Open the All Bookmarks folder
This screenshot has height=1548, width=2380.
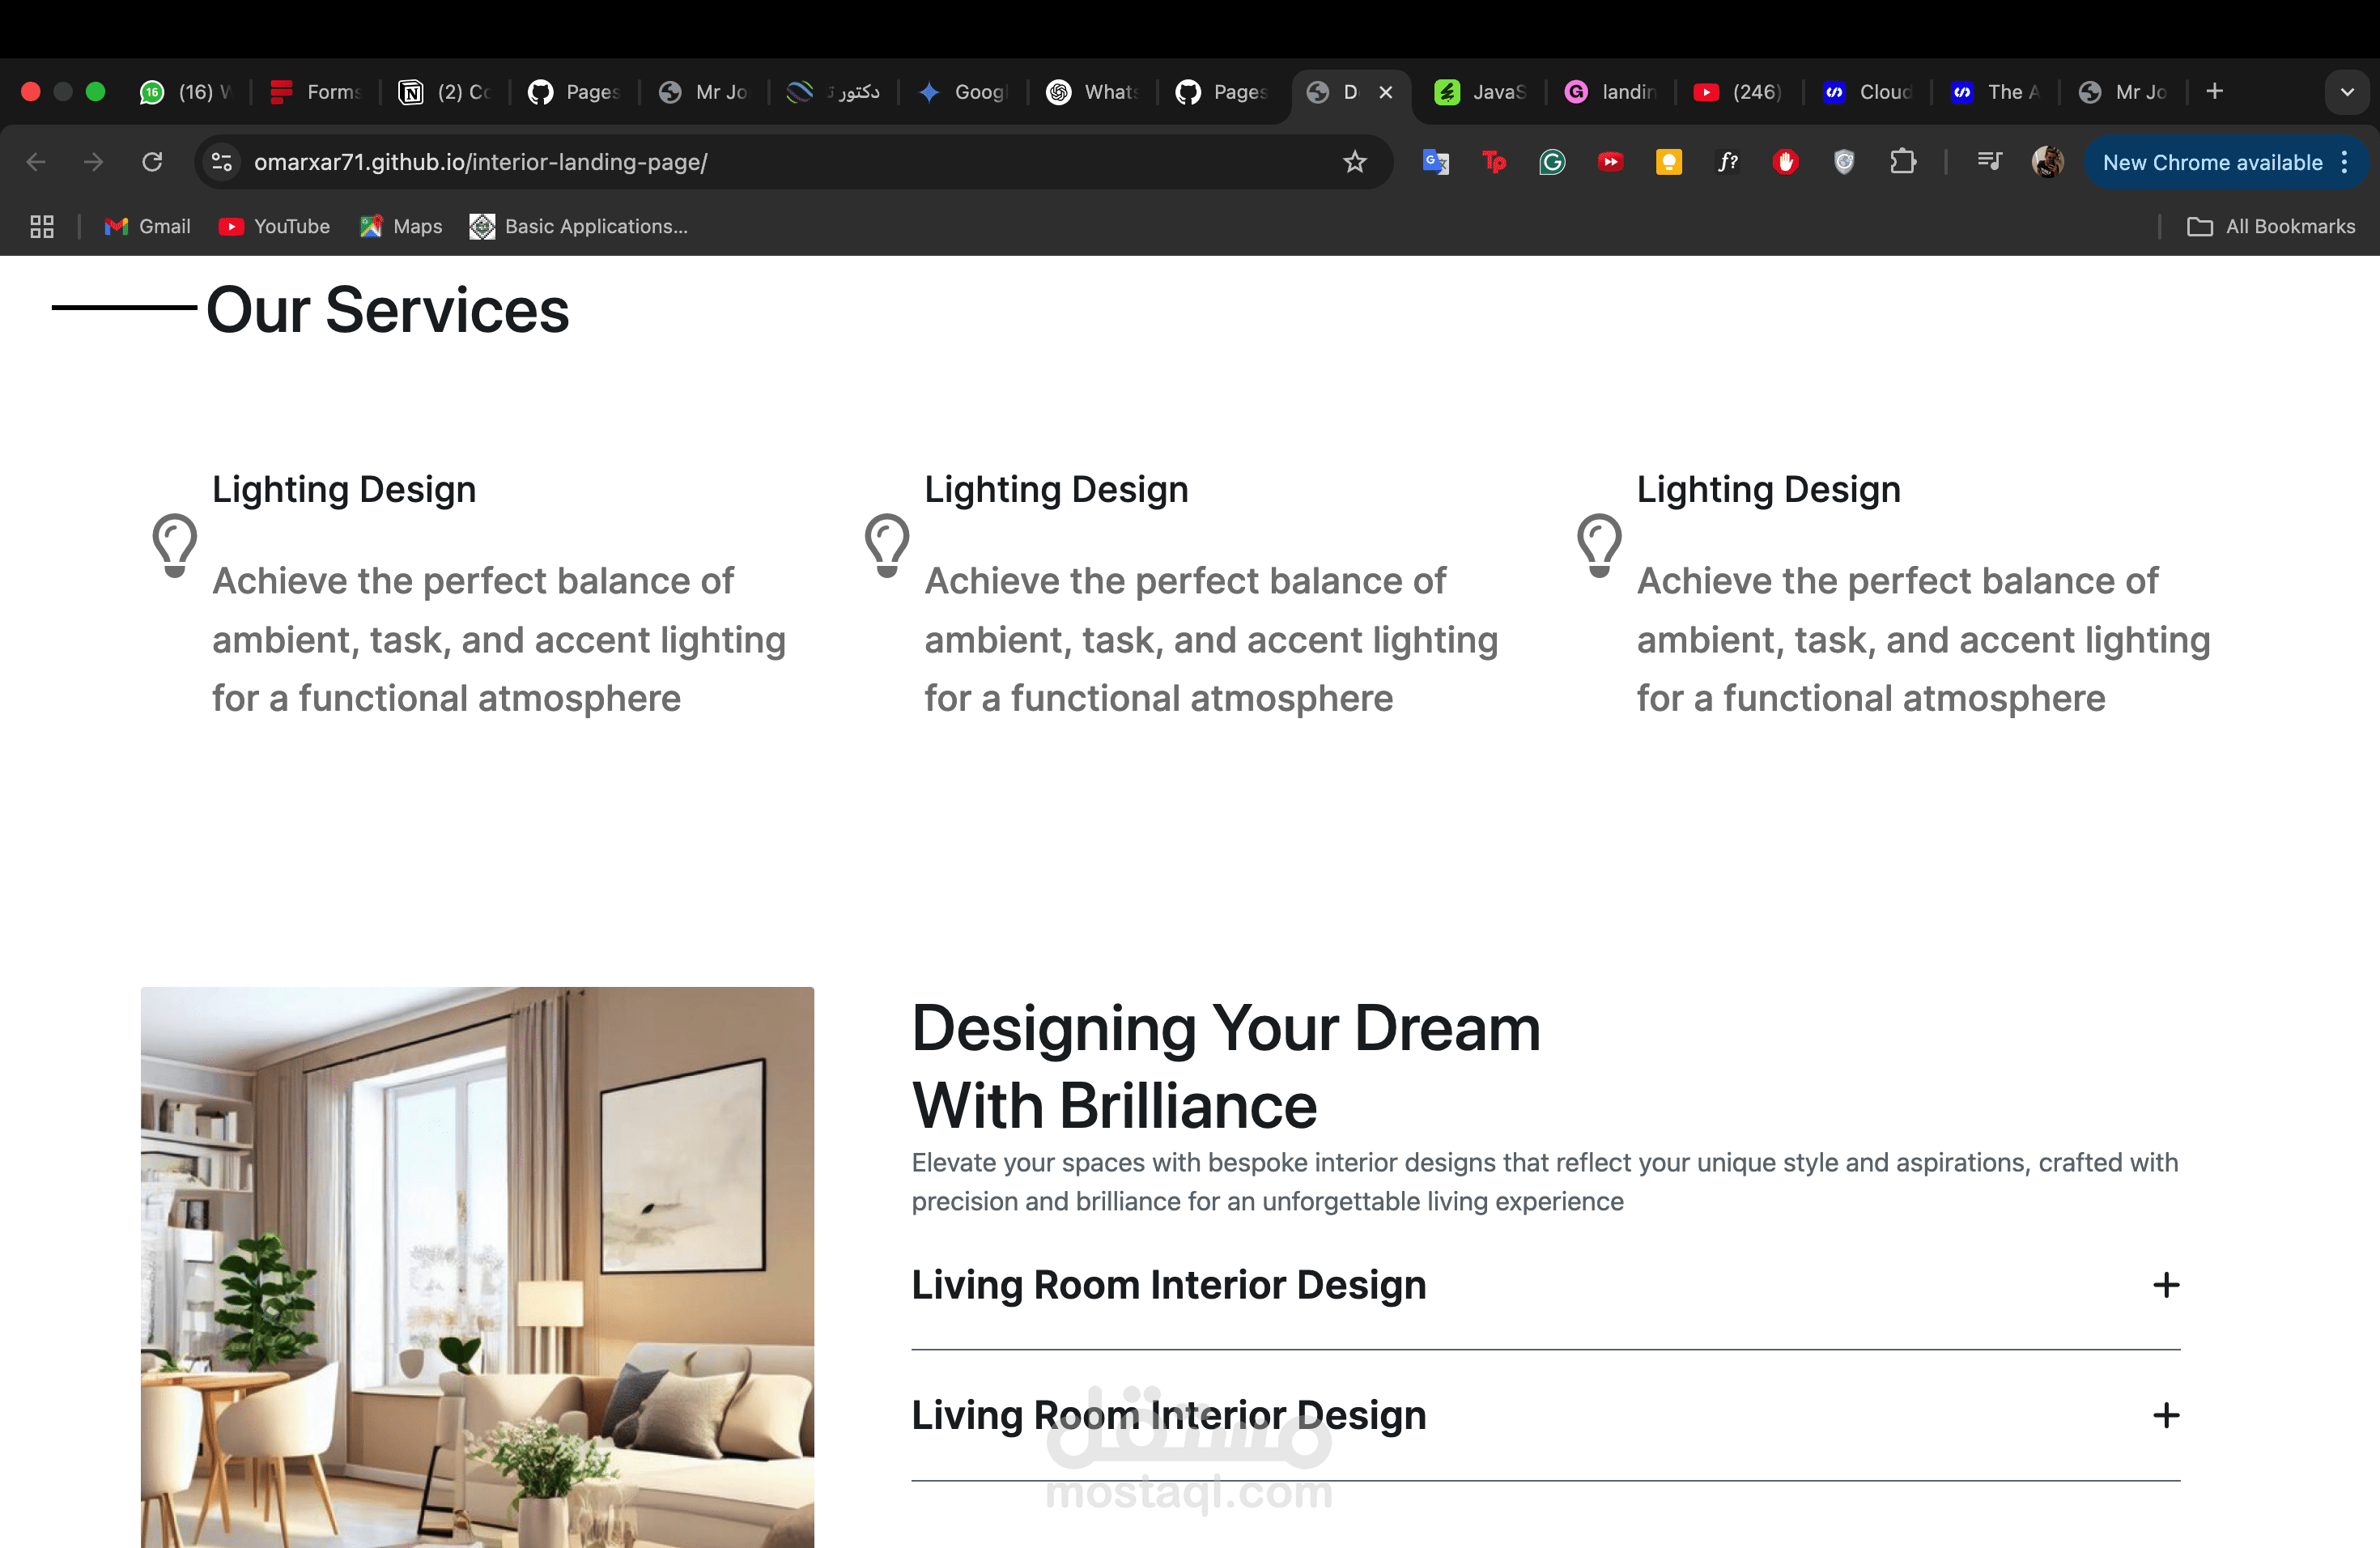coord(2271,227)
